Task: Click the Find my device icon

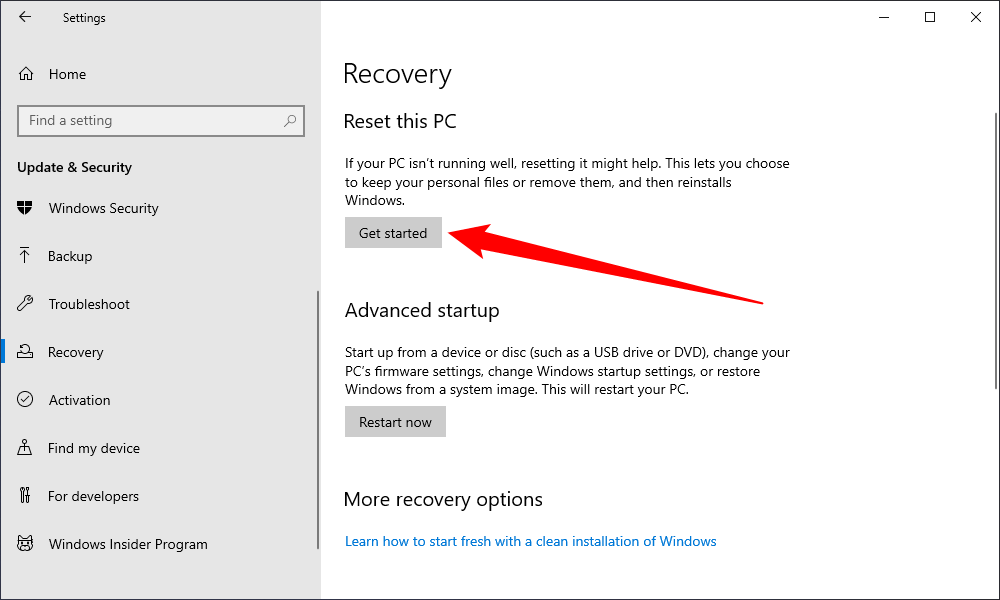Action: [x=26, y=448]
